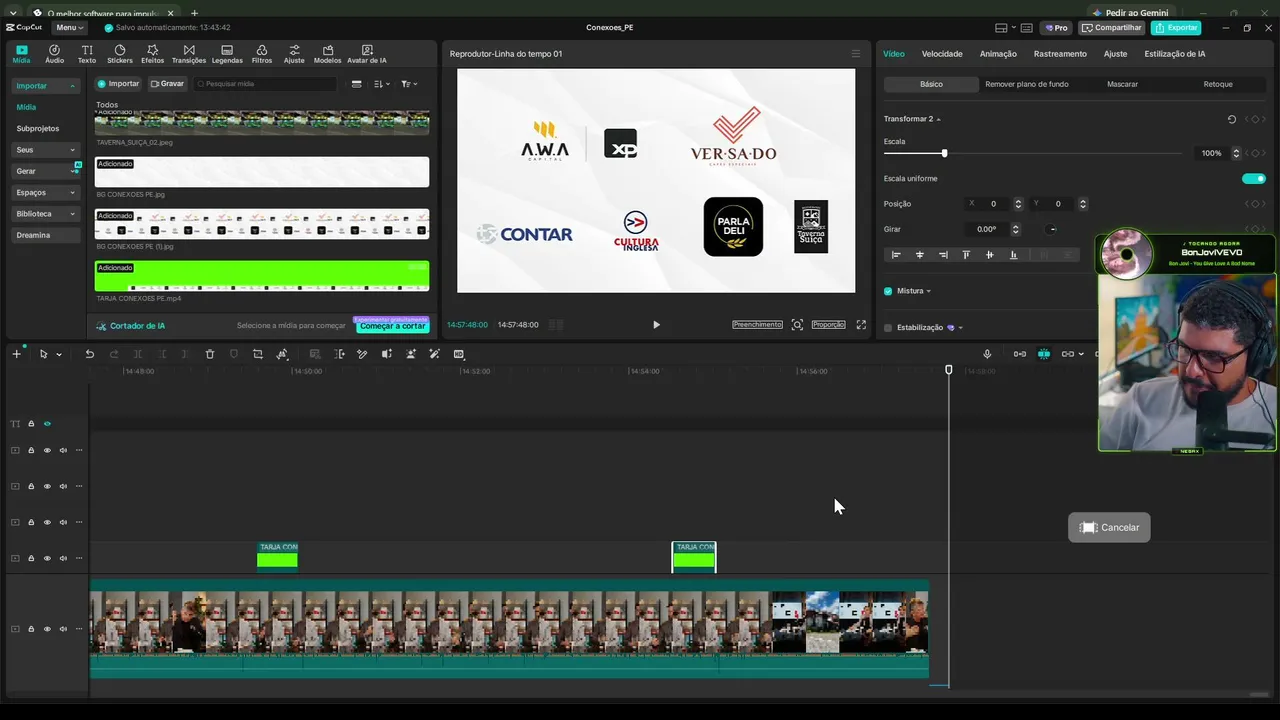Click the crop tool in timeline toolbar
The image size is (1280, 720).
258,354
